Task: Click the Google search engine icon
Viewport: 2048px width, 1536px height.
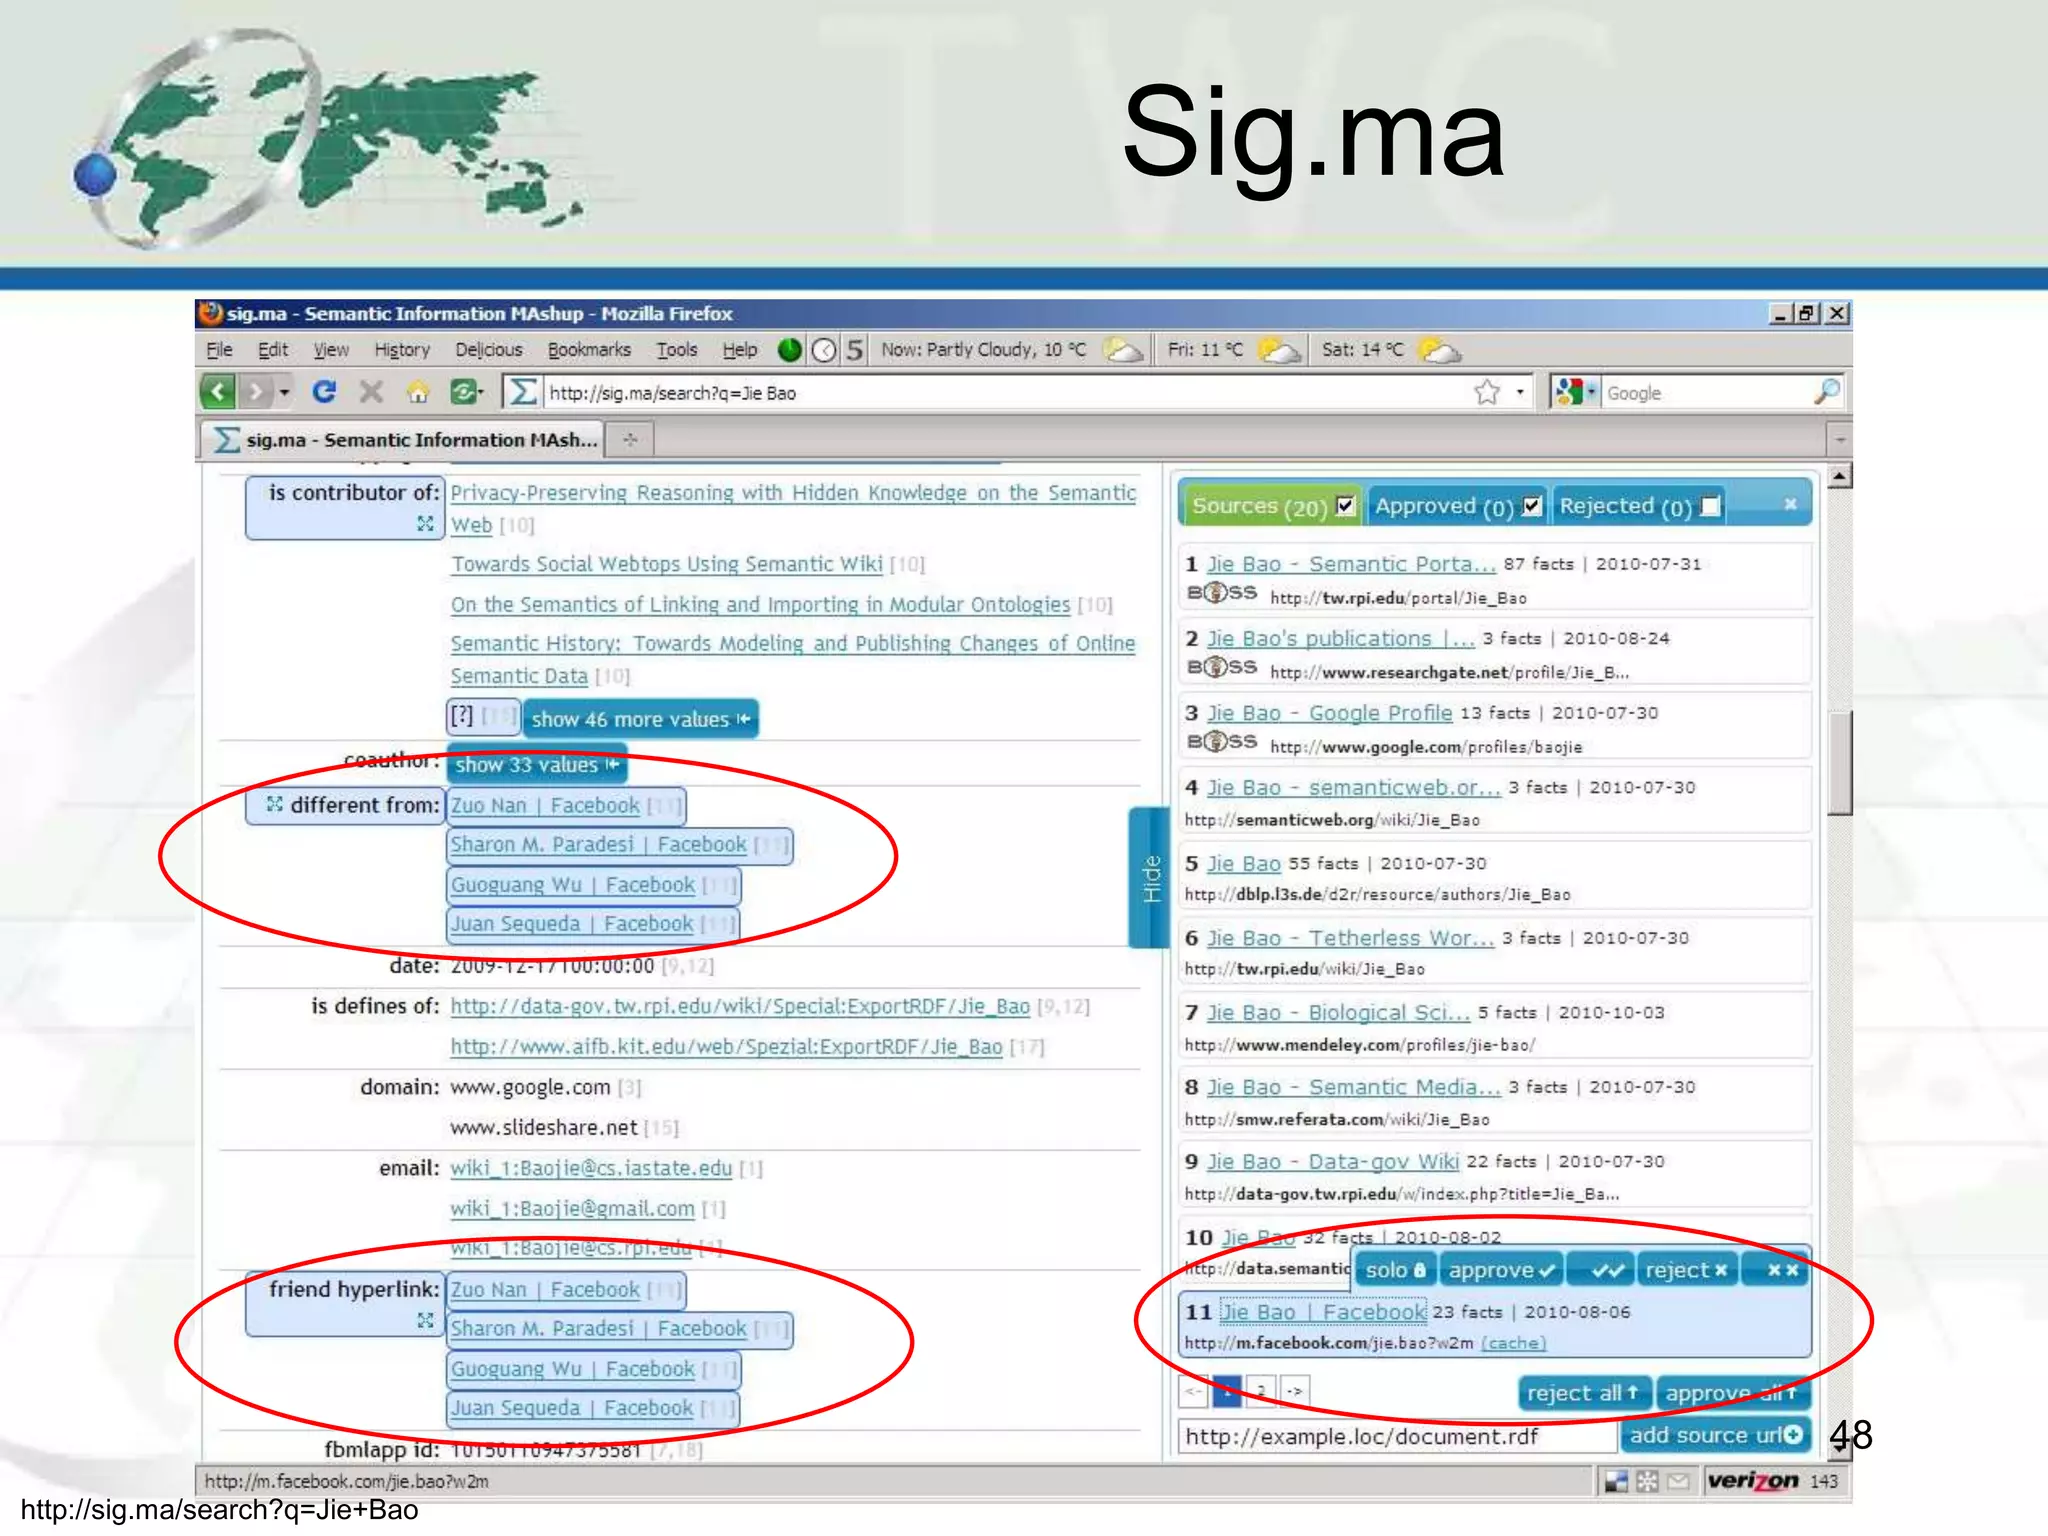Action: [x=1568, y=392]
